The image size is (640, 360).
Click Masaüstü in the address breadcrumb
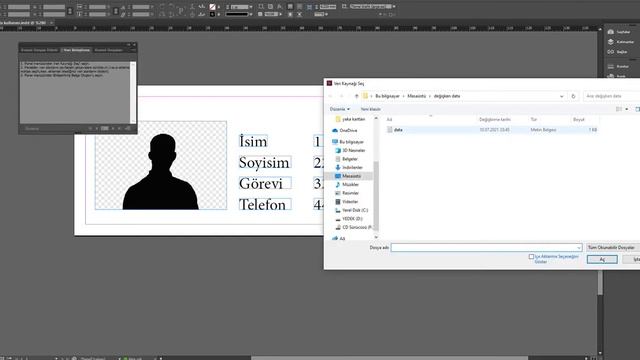416,96
